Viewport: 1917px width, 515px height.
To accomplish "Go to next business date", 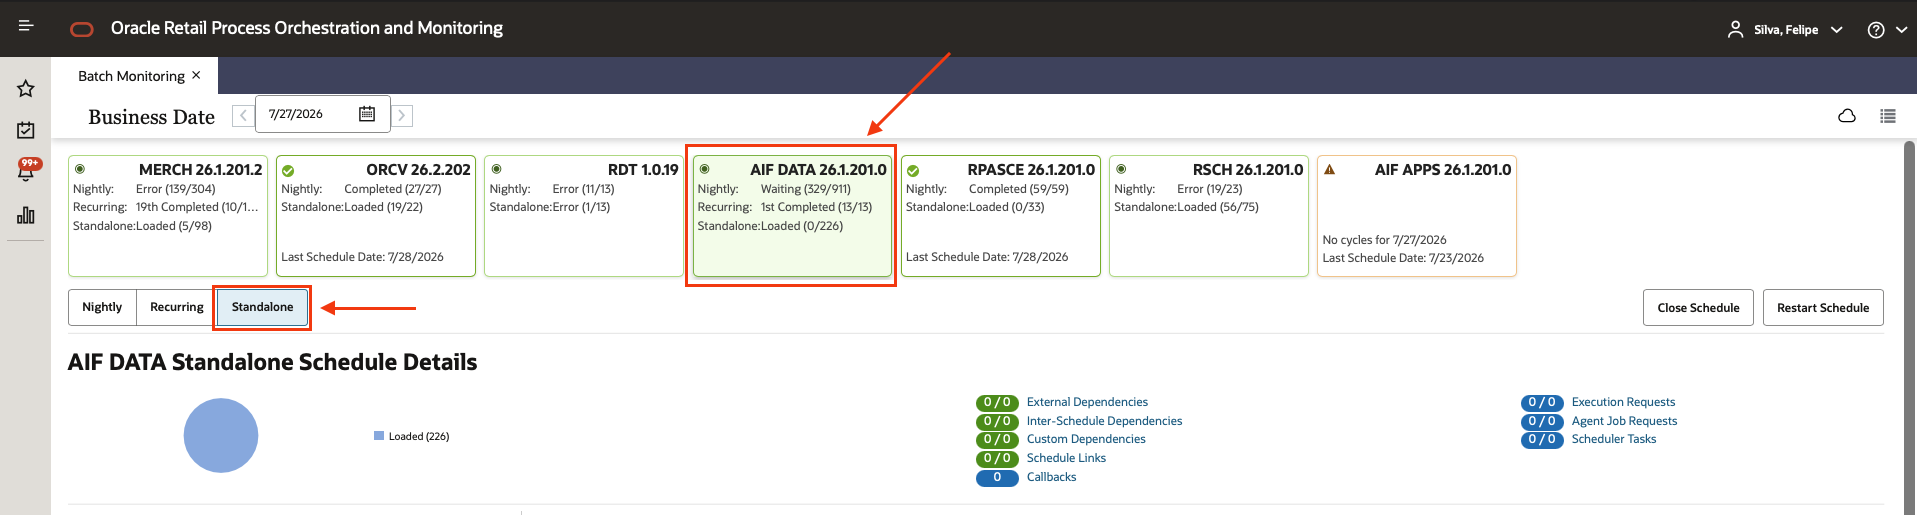I will (x=402, y=116).
